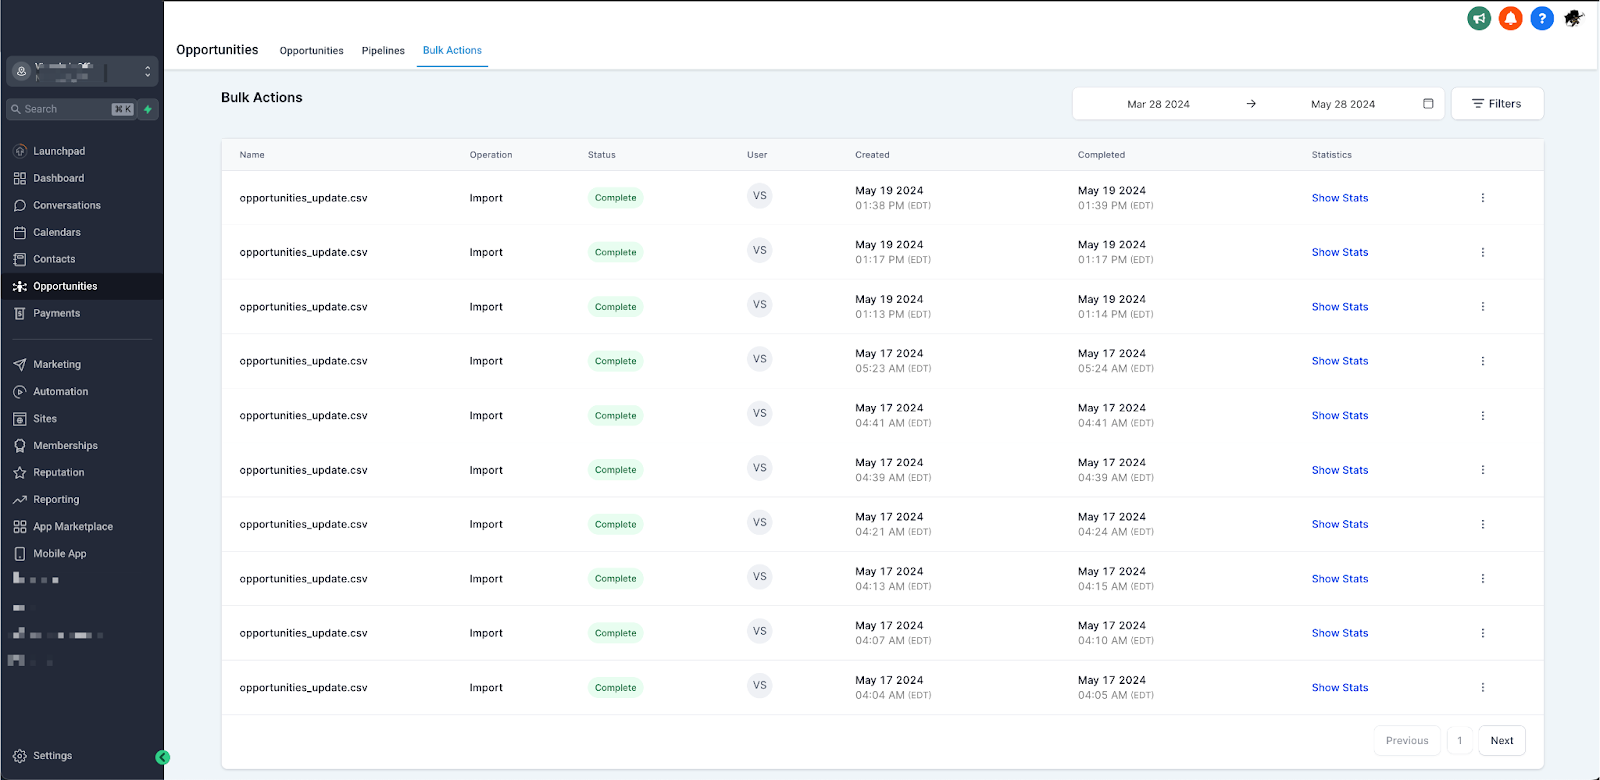Show Stats for 04:13 AM May 17 import
Image resolution: width=1600 pixels, height=780 pixels.
(x=1340, y=579)
